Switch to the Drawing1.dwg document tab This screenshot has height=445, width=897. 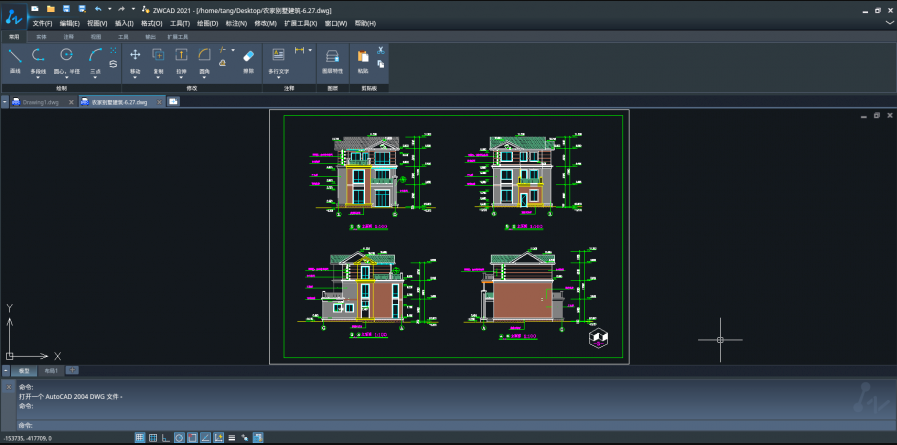pos(39,101)
